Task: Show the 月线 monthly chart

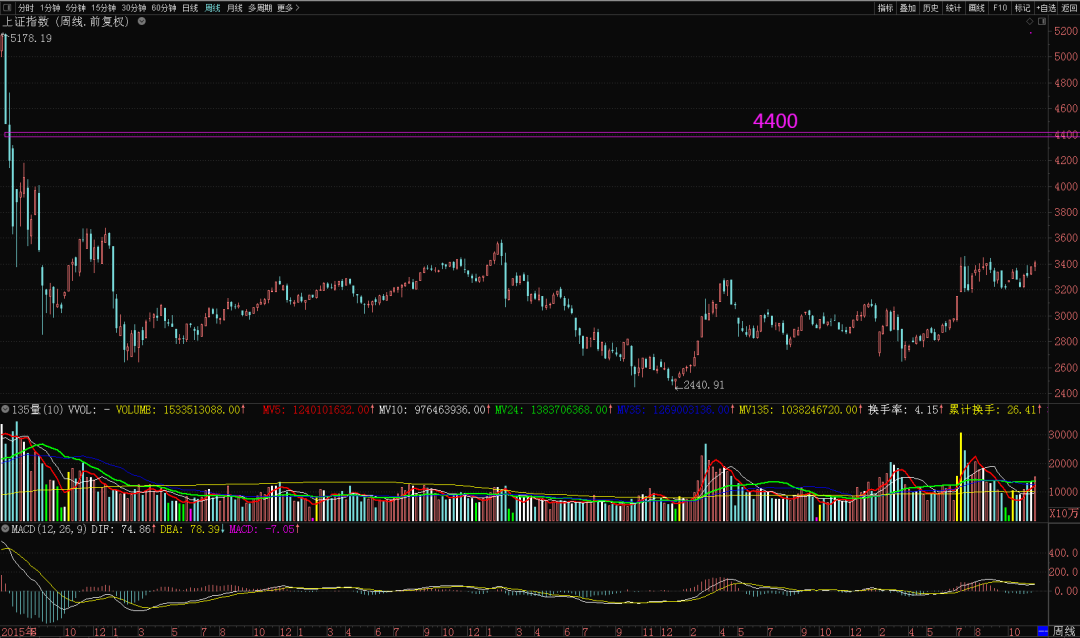Action: (x=235, y=8)
